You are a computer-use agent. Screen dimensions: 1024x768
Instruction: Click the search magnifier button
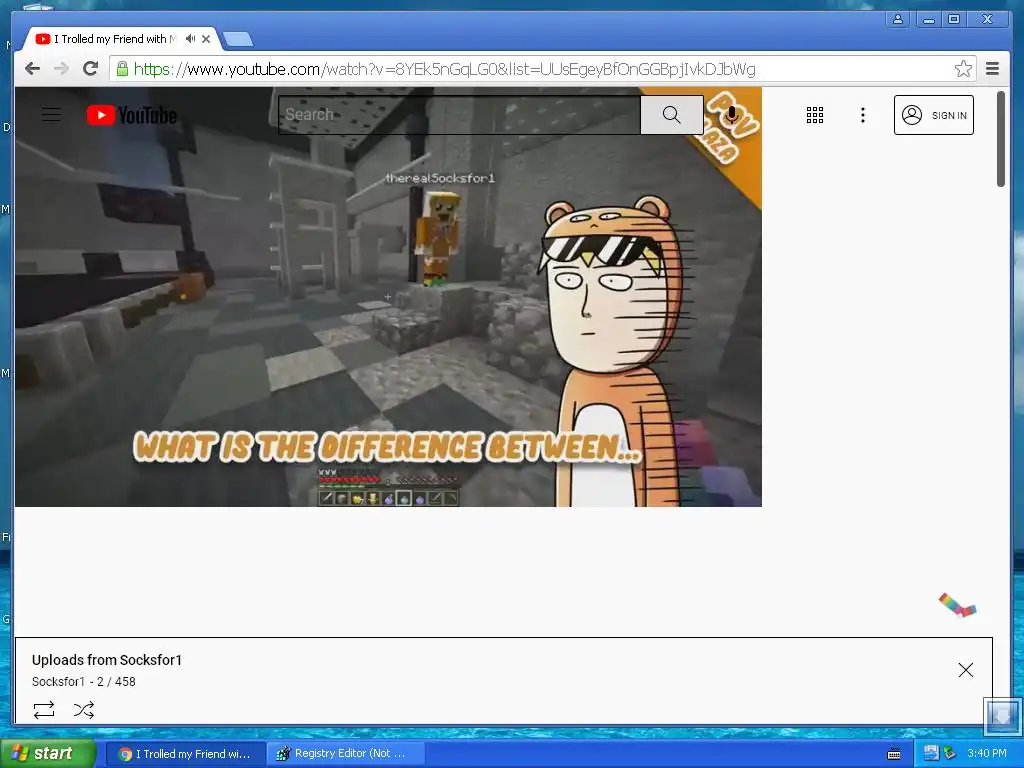pyautogui.click(x=671, y=115)
